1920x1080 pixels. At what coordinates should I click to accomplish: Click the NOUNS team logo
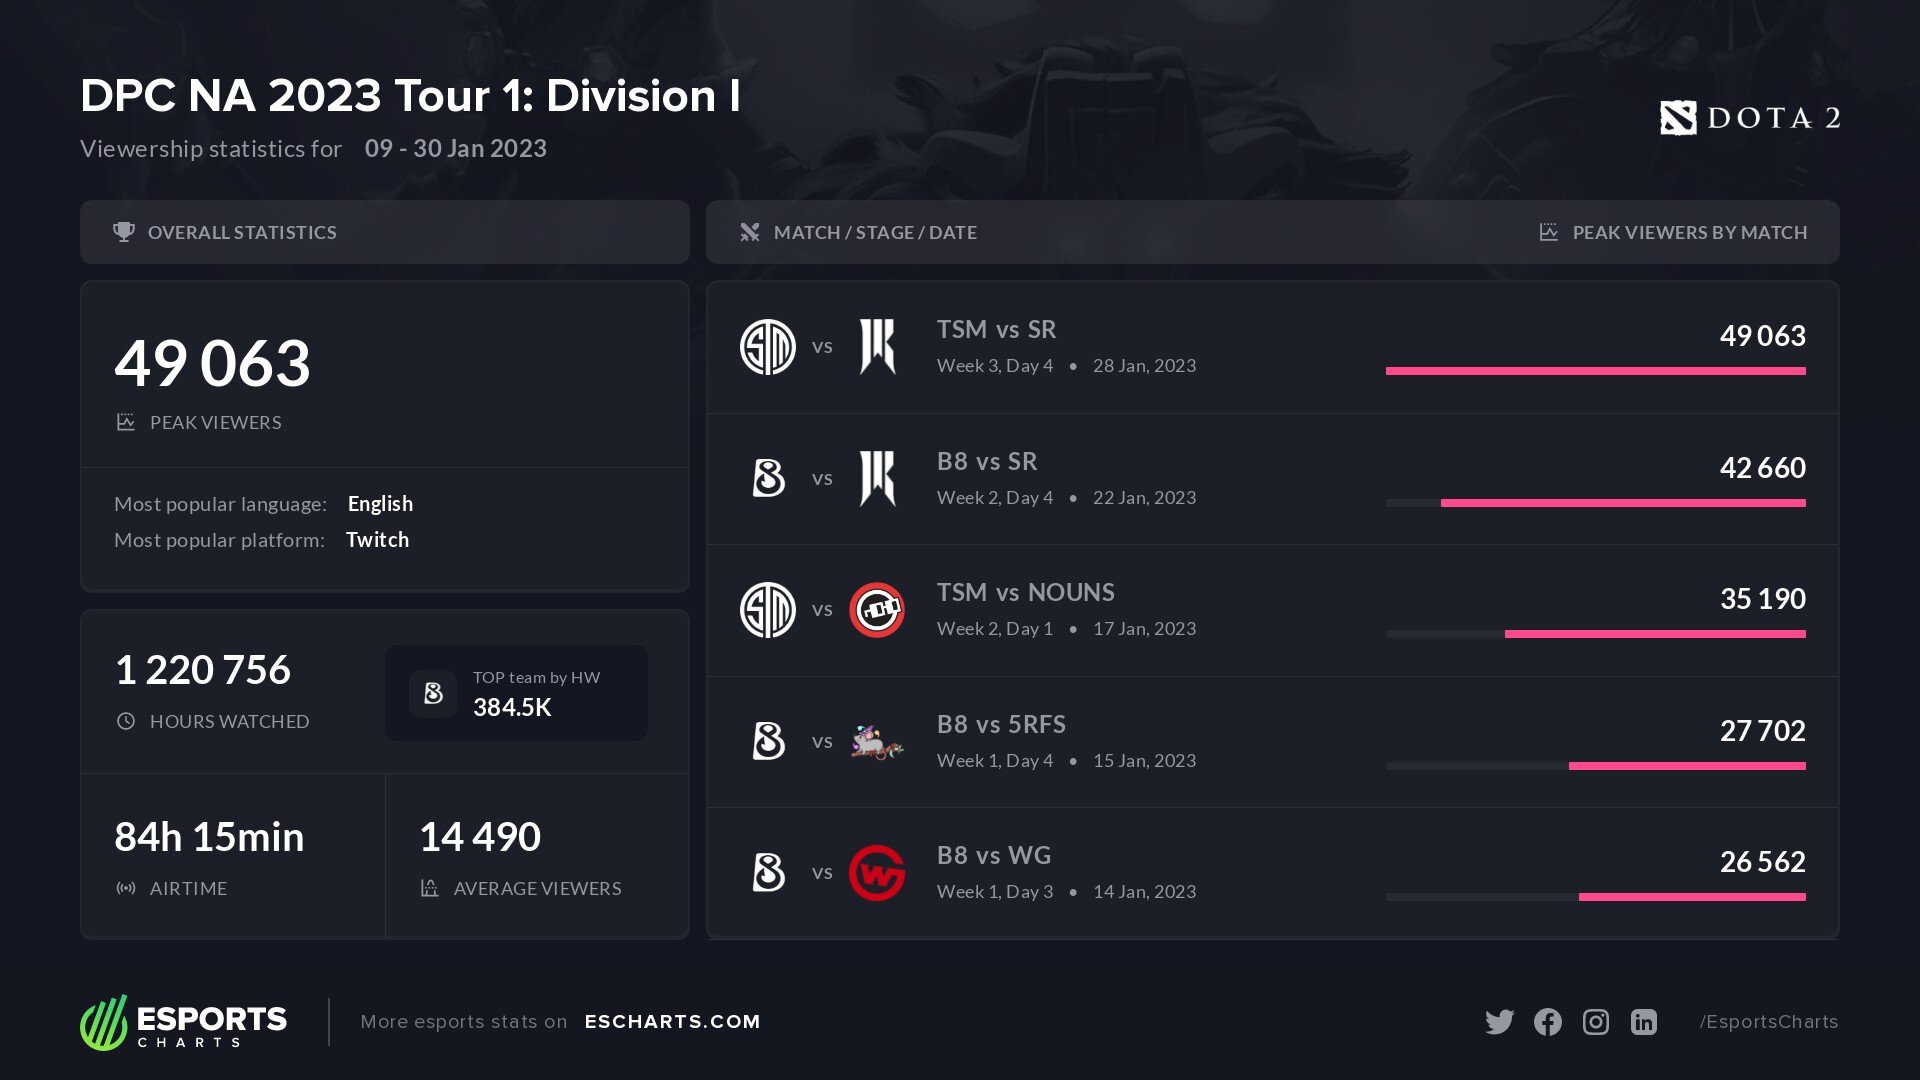(876, 610)
